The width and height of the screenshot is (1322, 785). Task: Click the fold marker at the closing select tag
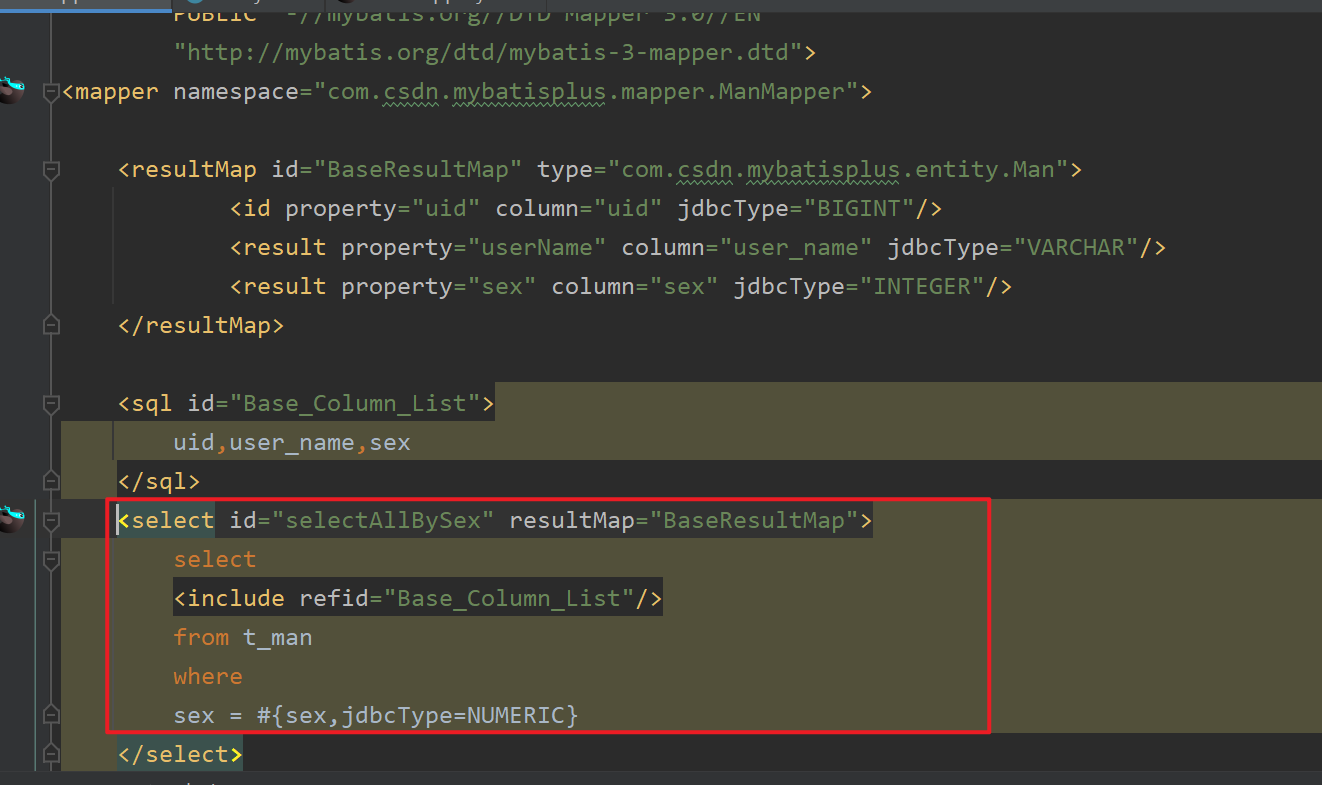[51, 755]
